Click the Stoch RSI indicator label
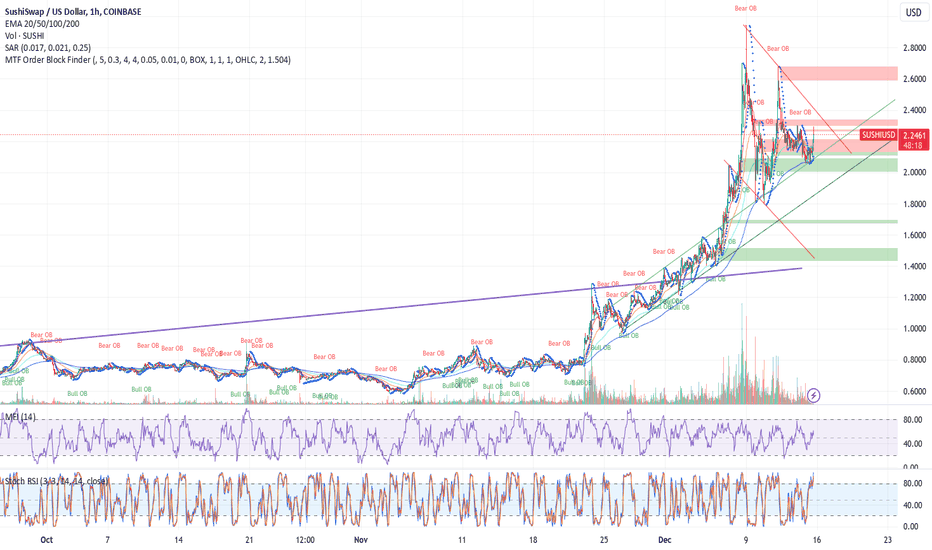Viewport: 932px width, 550px height. (x=56, y=480)
